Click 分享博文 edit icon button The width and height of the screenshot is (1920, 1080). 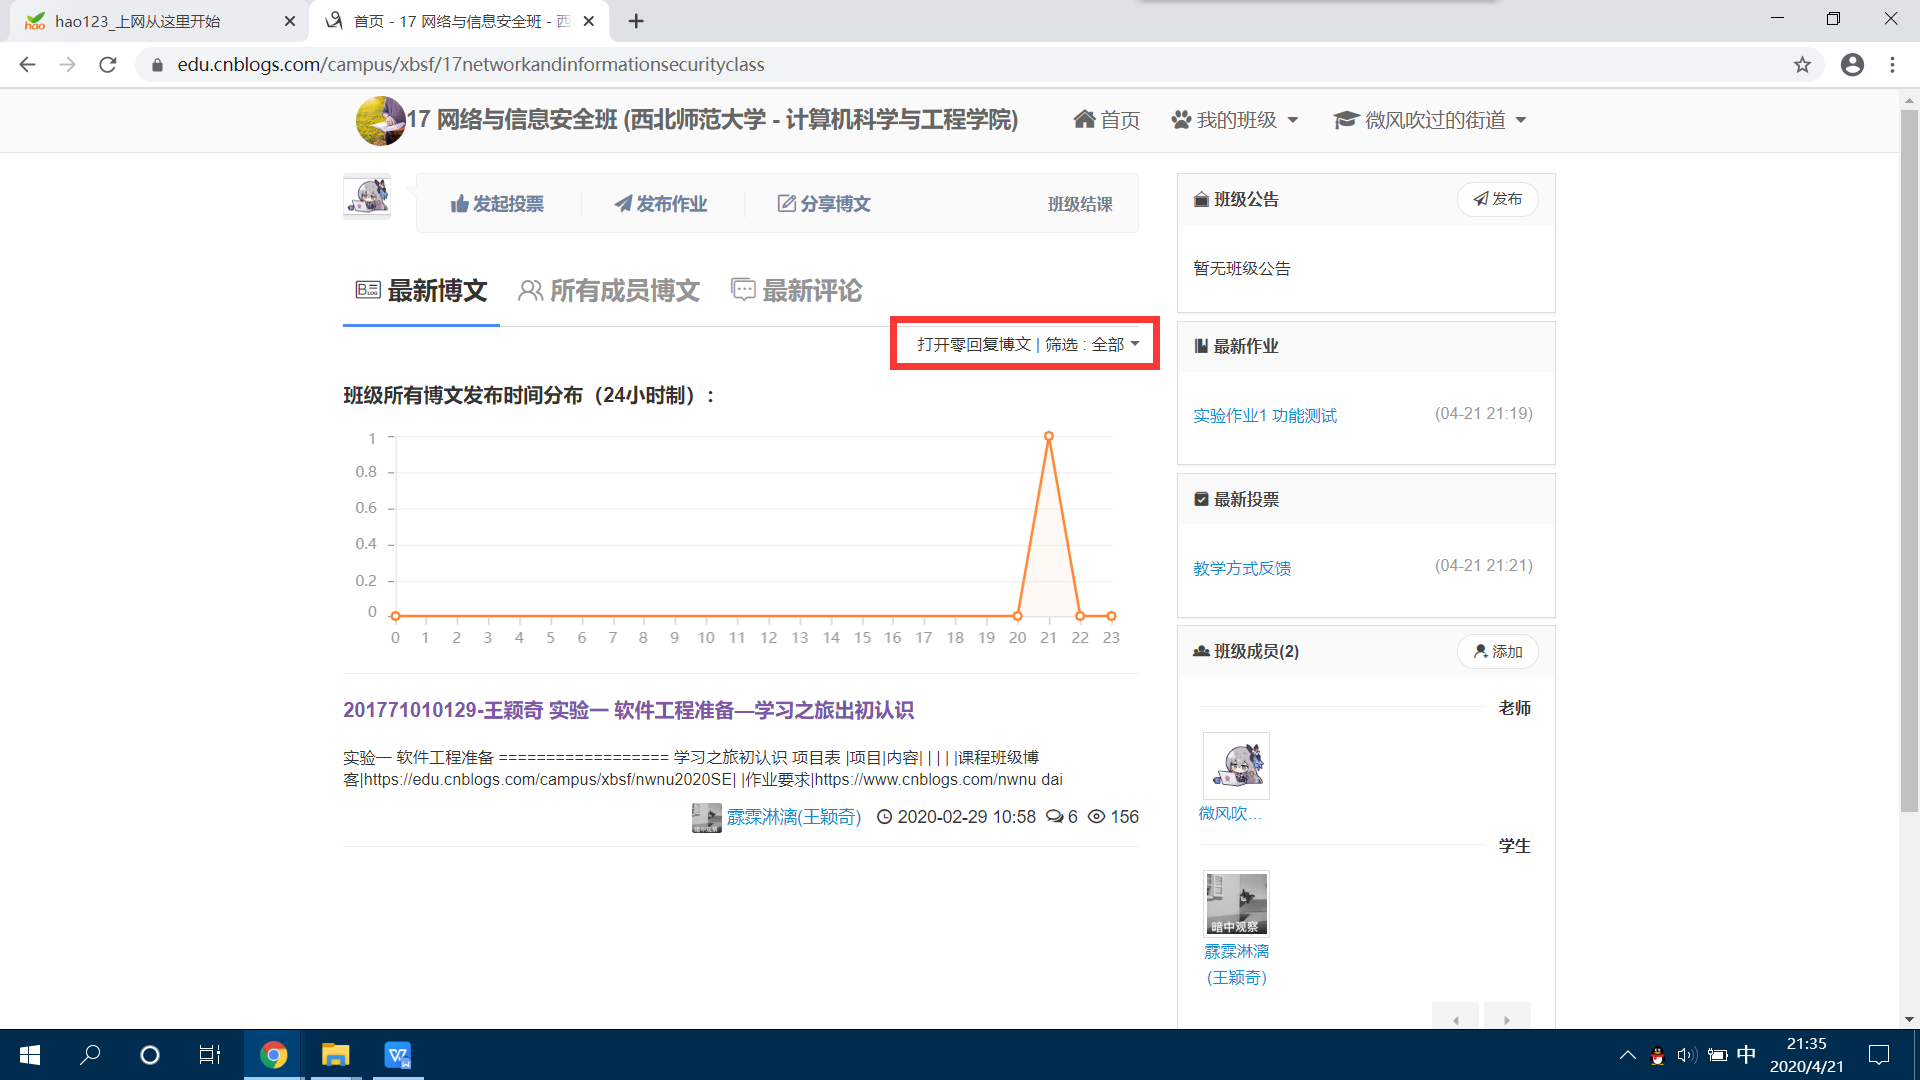click(x=824, y=204)
